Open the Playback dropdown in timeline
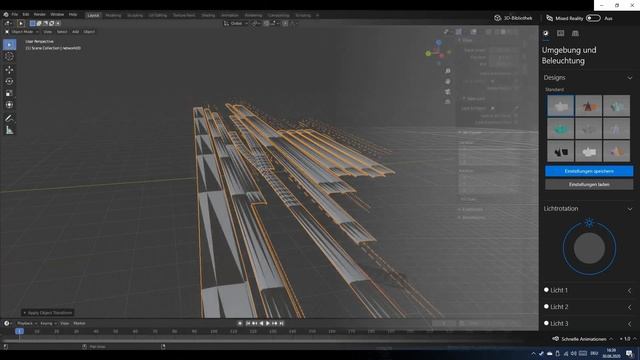640x360 pixels. pyautogui.click(x=27, y=323)
